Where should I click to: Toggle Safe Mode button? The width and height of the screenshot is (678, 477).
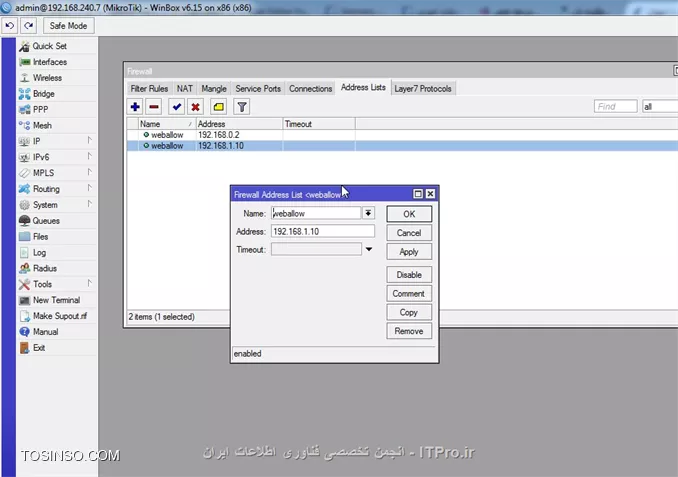tap(68, 26)
